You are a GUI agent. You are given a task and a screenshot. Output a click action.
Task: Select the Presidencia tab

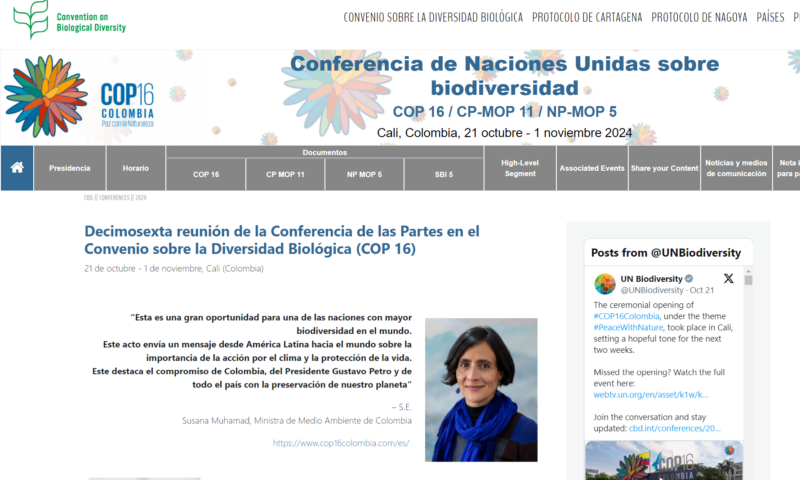pyautogui.click(x=70, y=168)
